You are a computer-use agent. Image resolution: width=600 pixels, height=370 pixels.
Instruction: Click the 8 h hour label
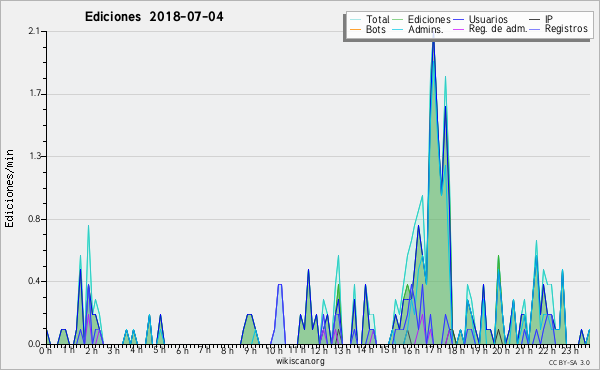pyautogui.click(x=227, y=350)
